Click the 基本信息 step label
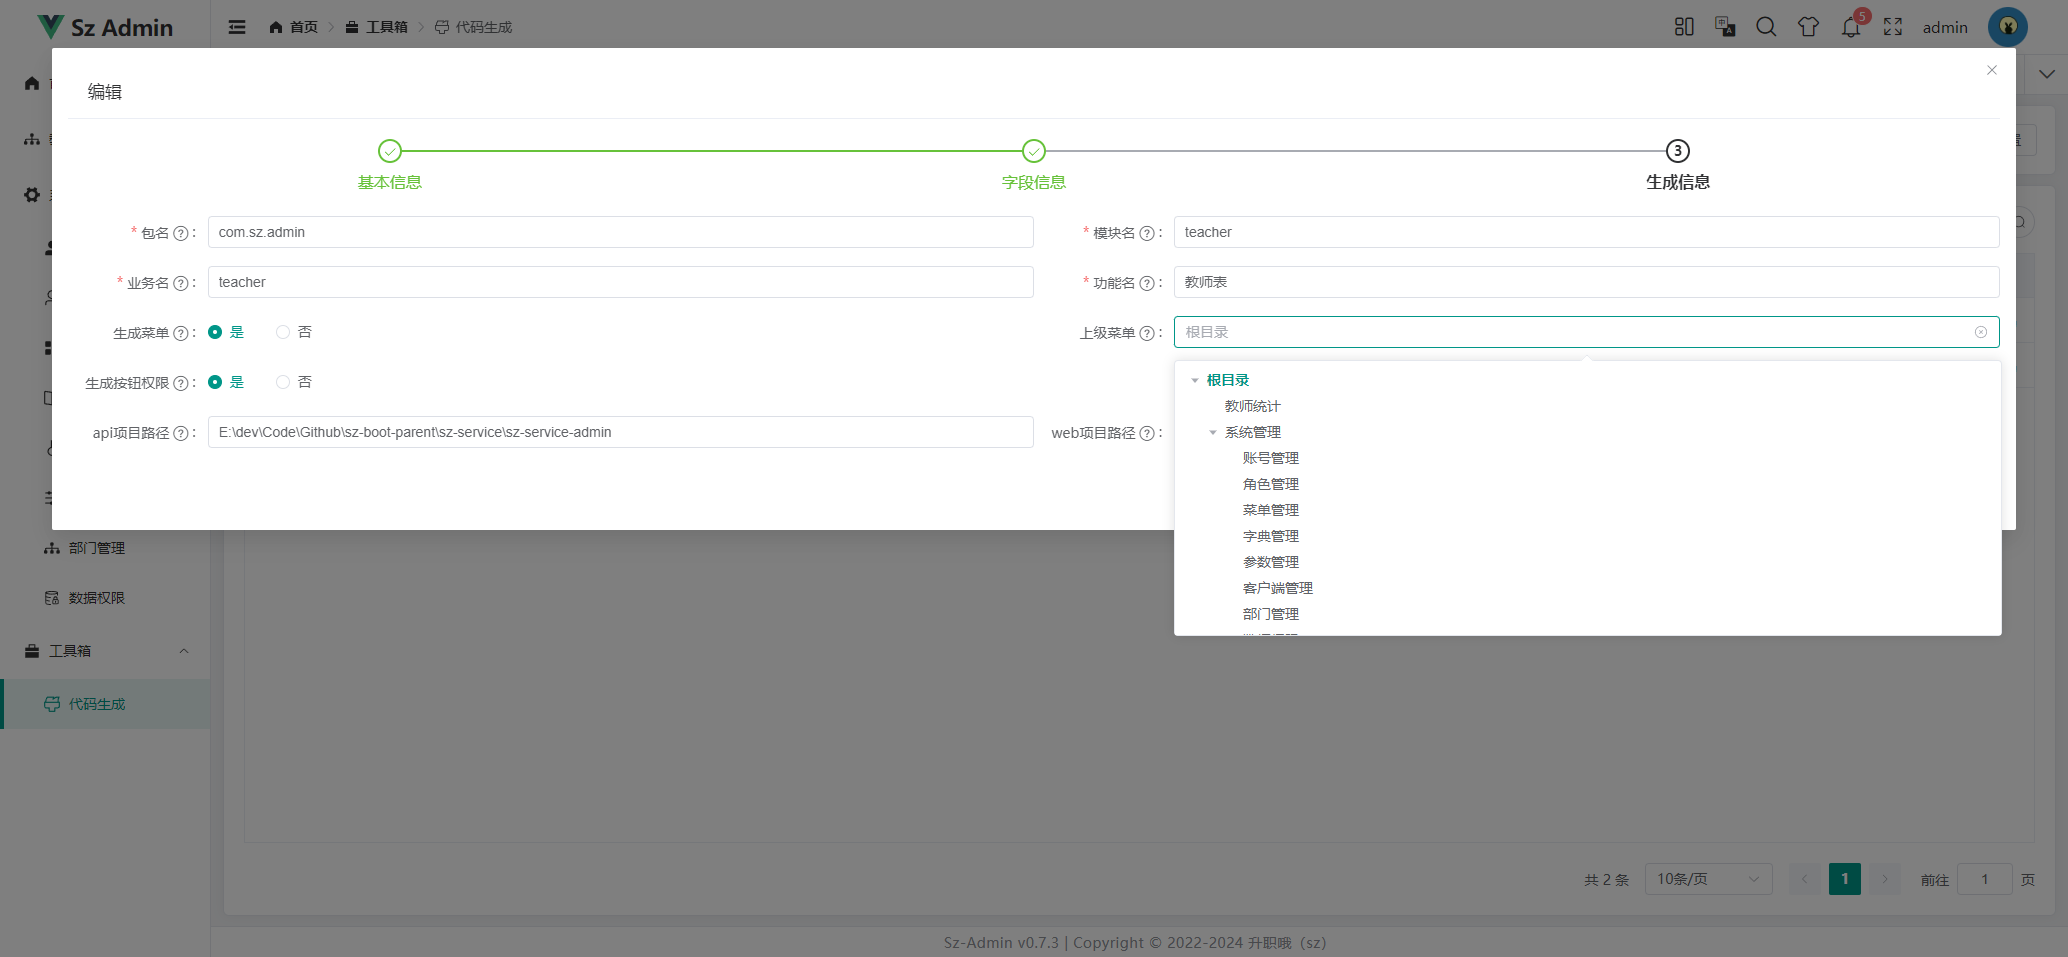 [x=390, y=182]
